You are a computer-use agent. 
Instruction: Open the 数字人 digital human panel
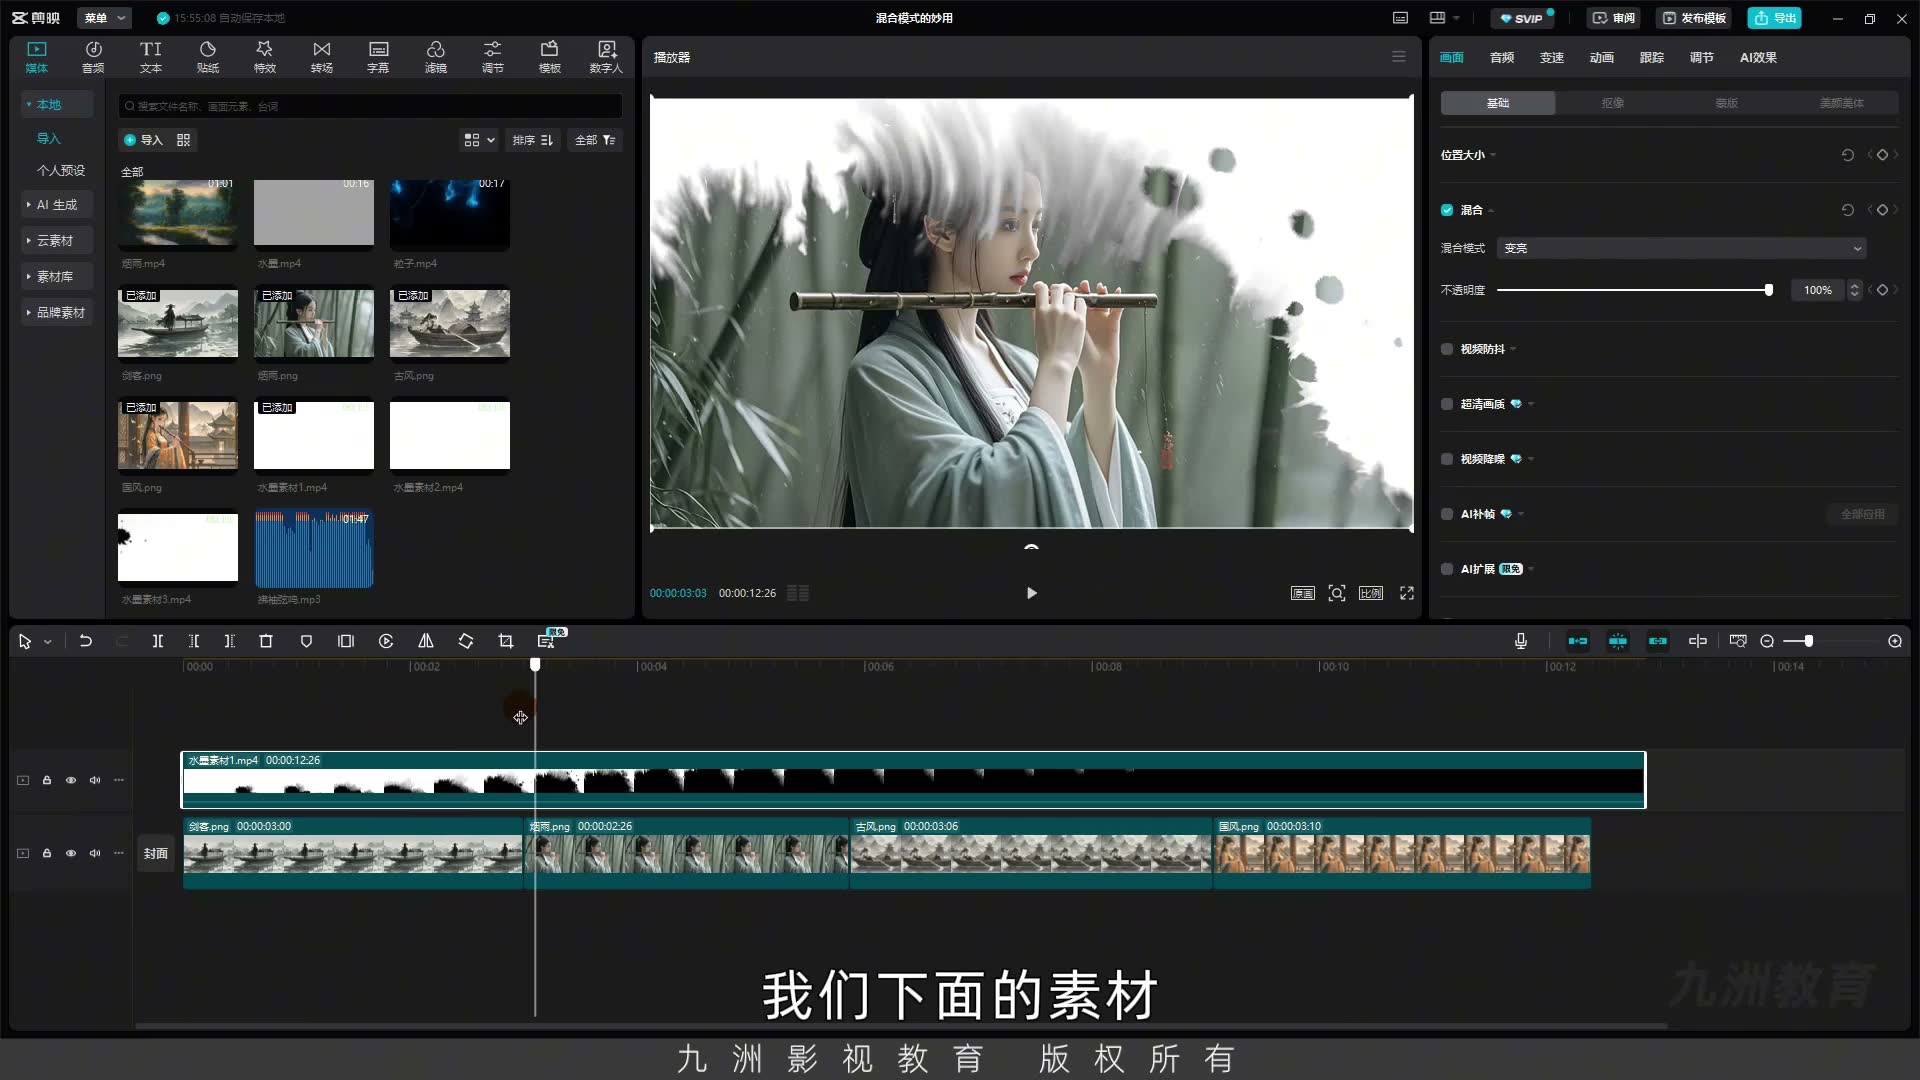pos(606,57)
